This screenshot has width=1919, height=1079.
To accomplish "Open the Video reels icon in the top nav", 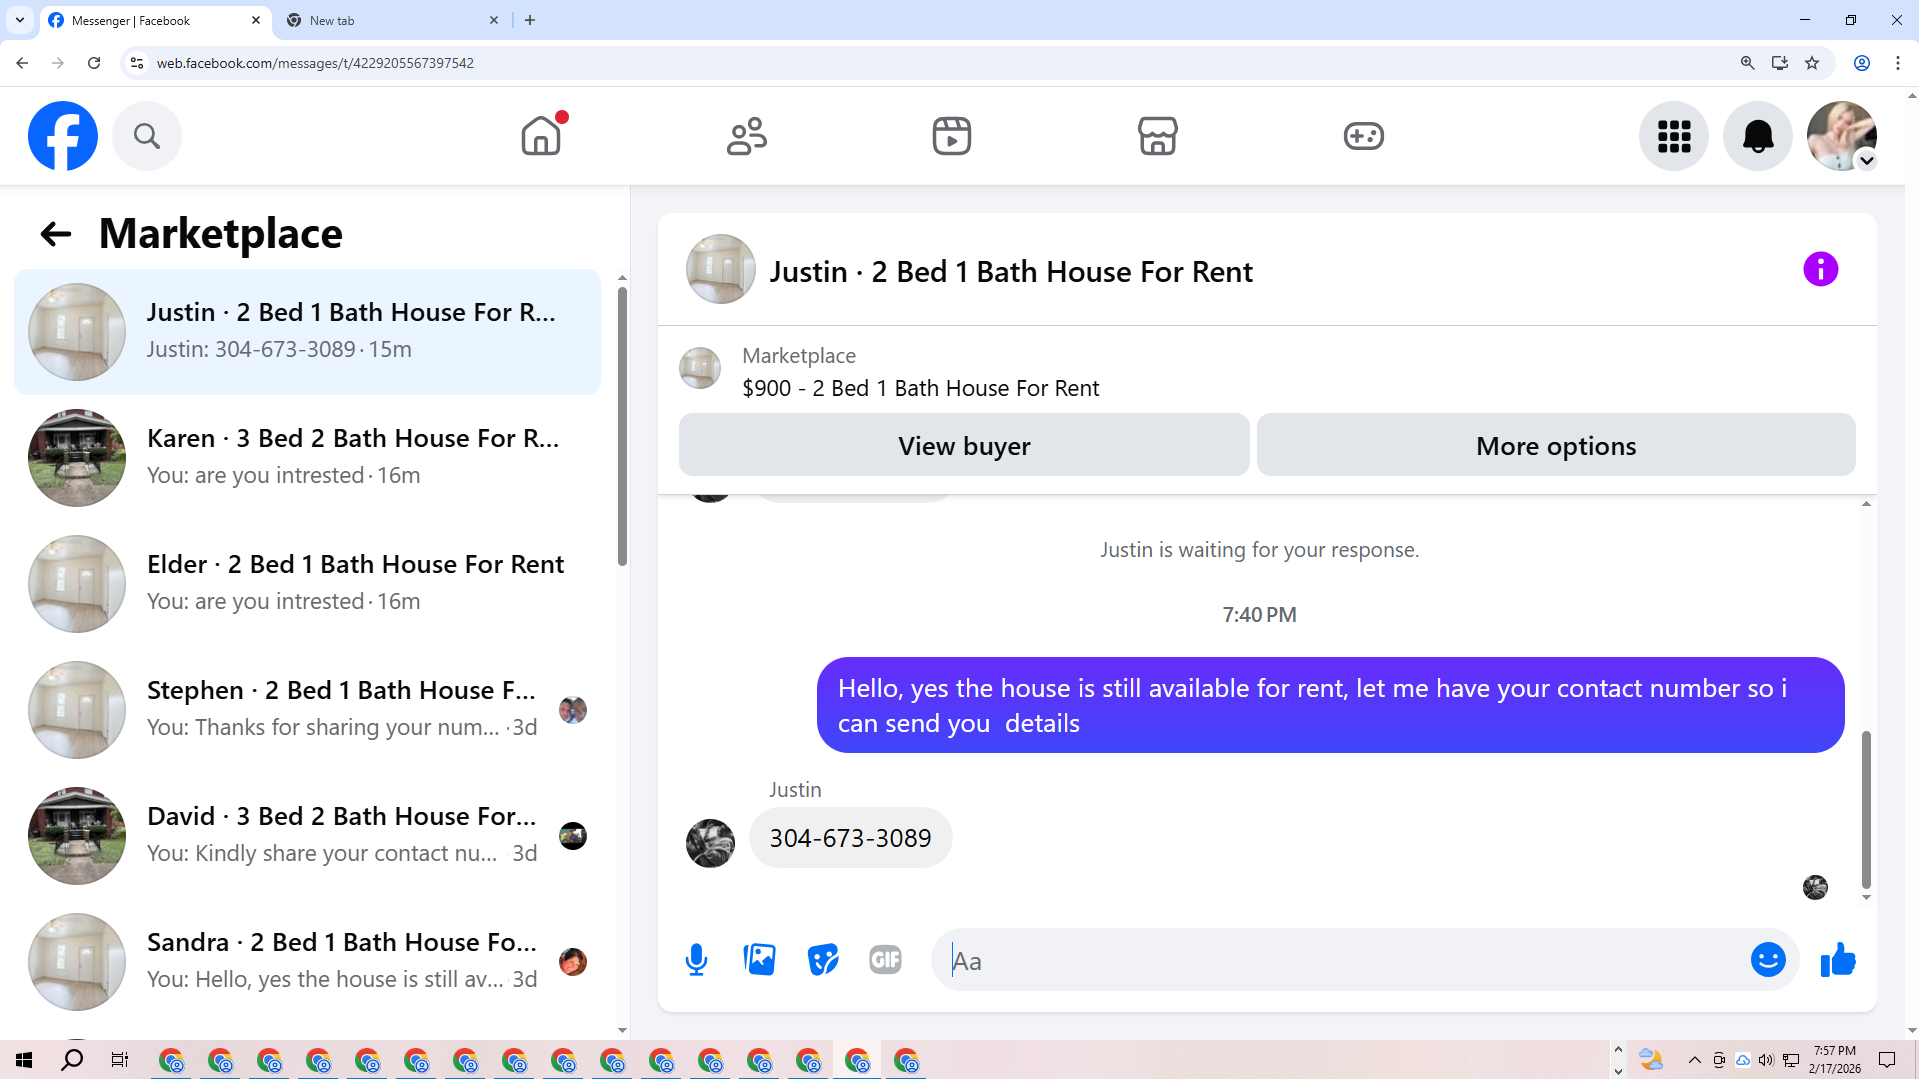I will [952, 136].
